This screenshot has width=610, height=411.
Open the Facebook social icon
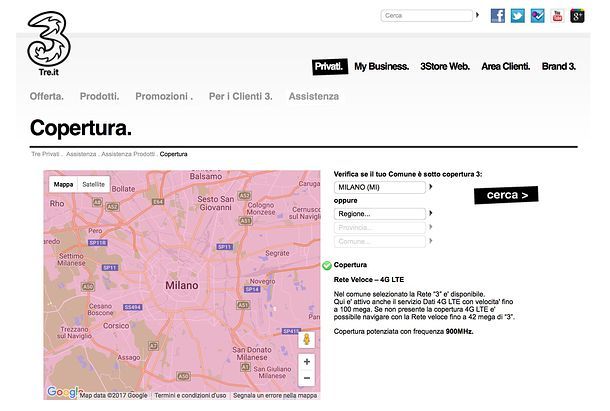point(498,16)
